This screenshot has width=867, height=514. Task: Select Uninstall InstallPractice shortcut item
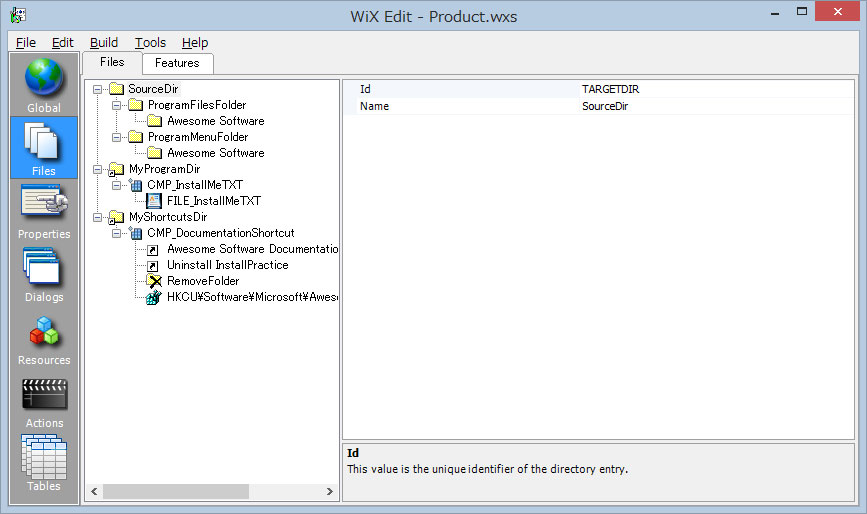coord(227,265)
